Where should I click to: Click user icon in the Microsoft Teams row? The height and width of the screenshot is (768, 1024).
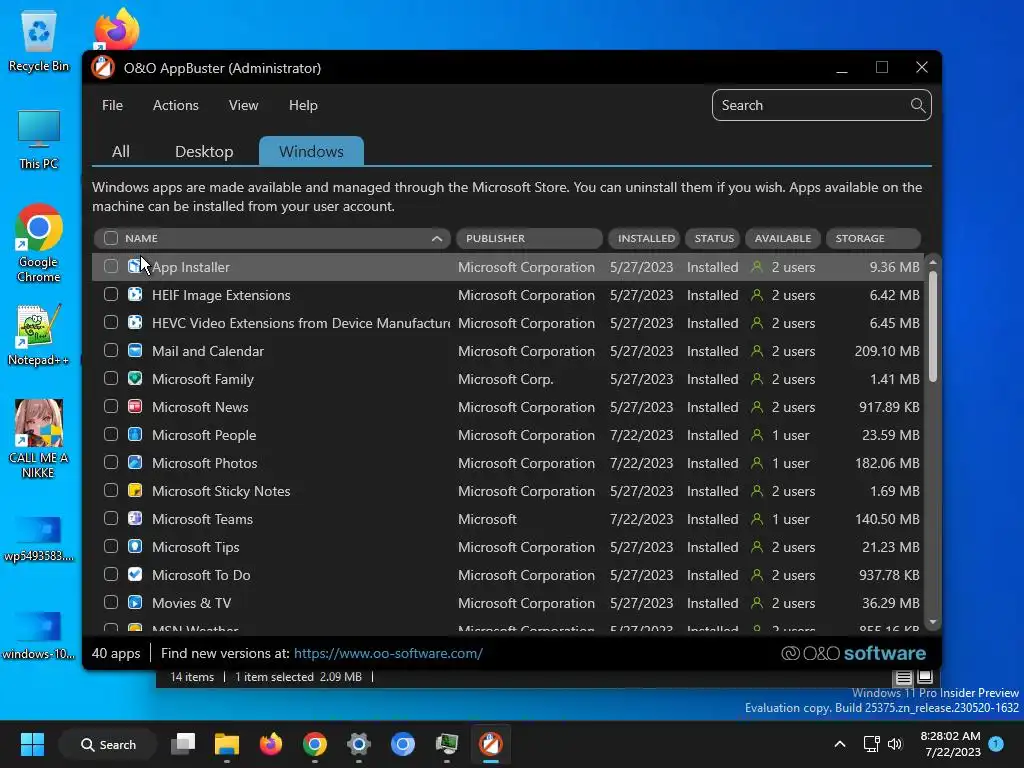tap(757, 519)
